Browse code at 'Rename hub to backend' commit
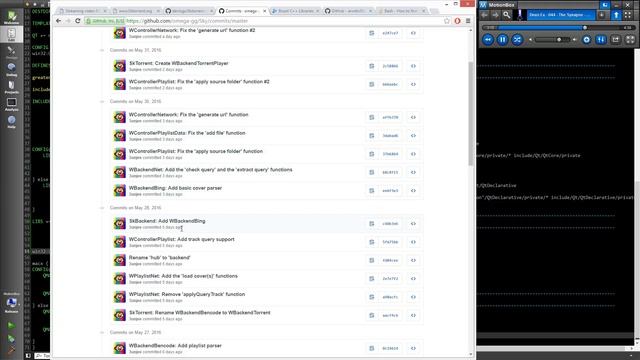Viewport: 640px width, 360px height. [413, 260]
